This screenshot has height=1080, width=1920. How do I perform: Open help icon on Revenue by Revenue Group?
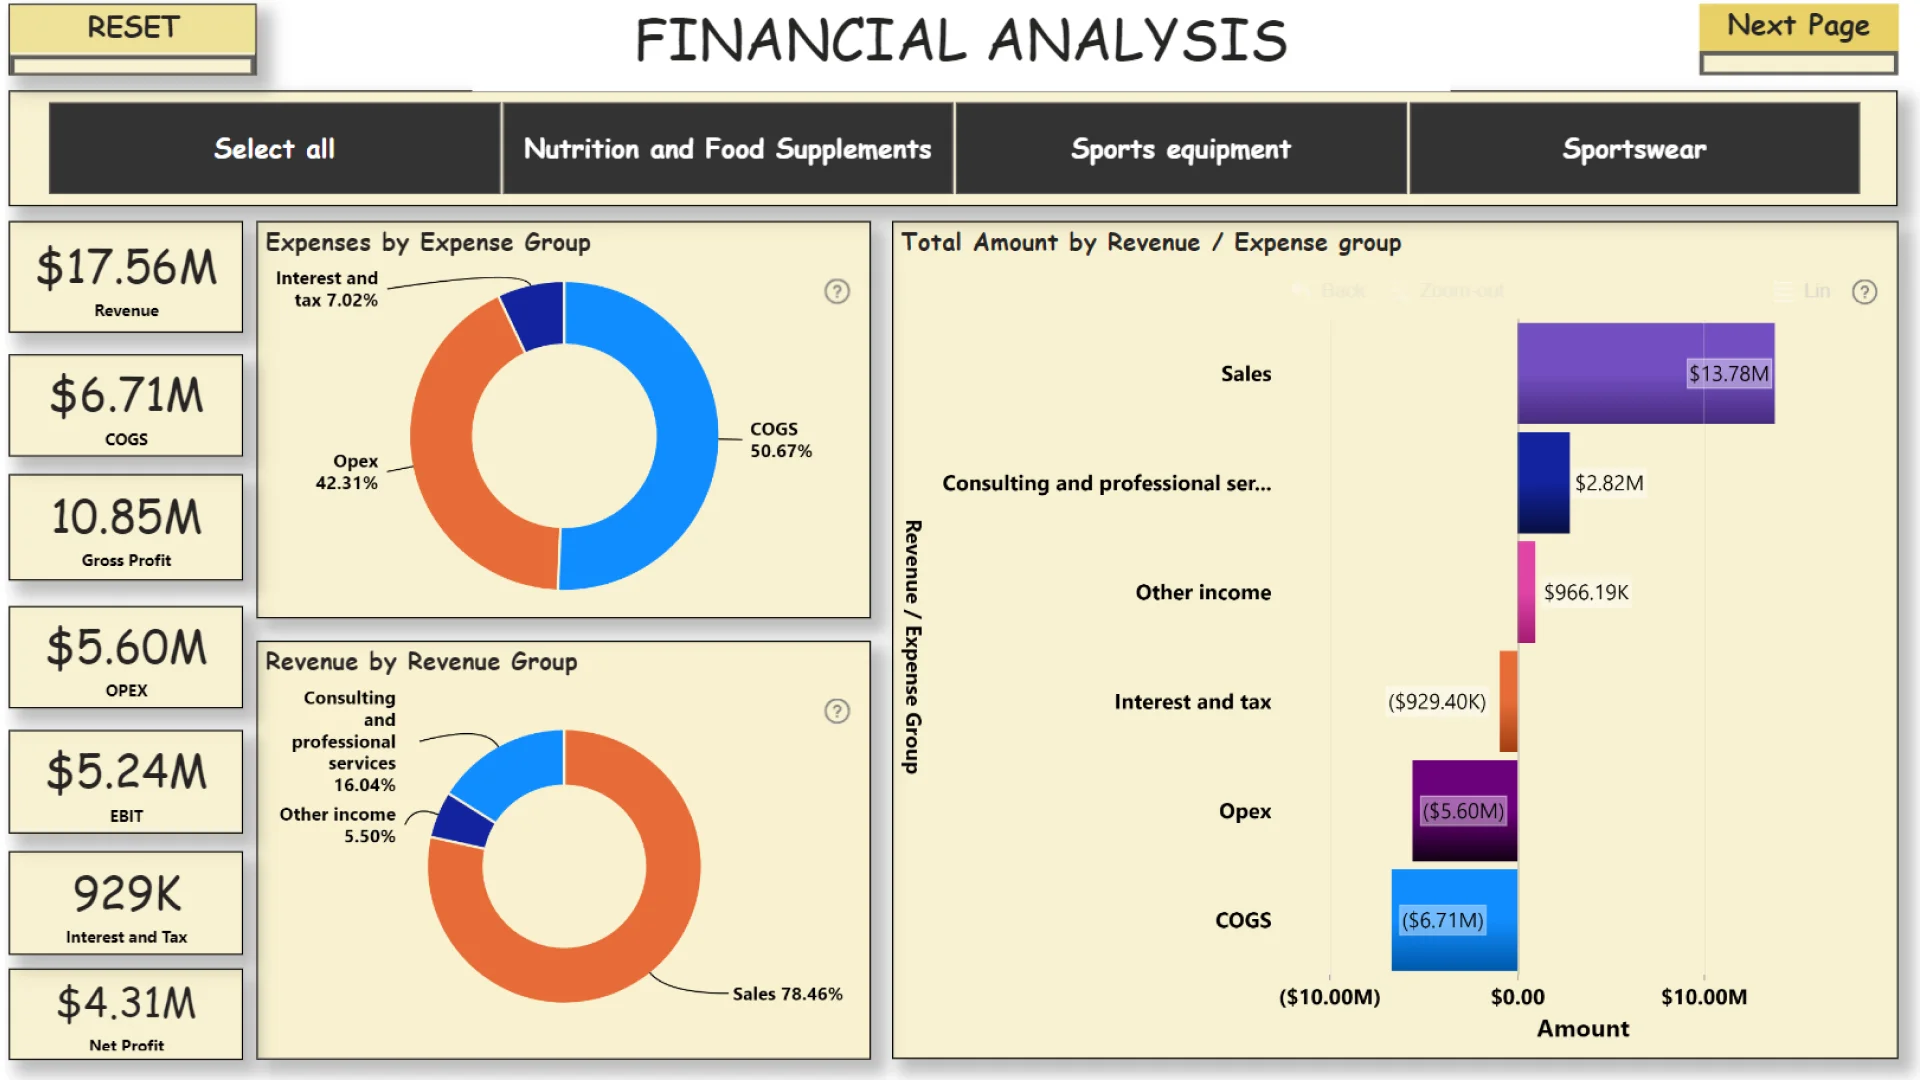point(837,711)
